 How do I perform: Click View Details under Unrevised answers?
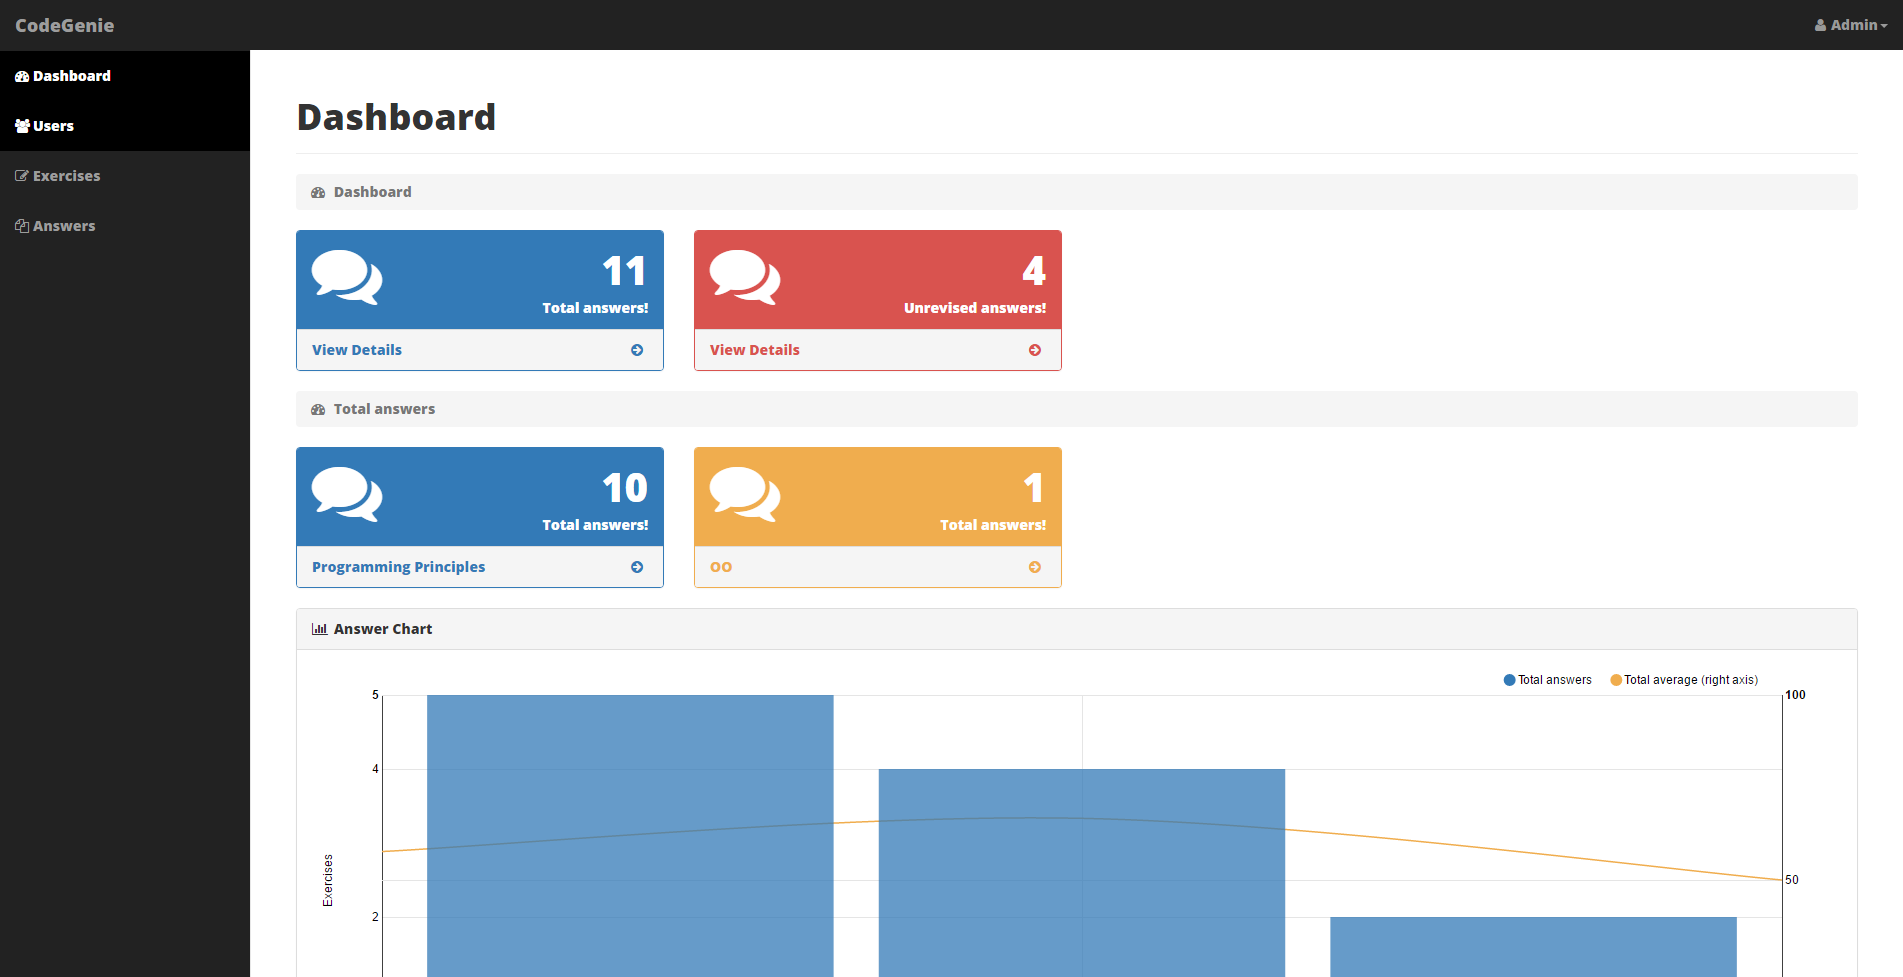(x=755, y=350)
